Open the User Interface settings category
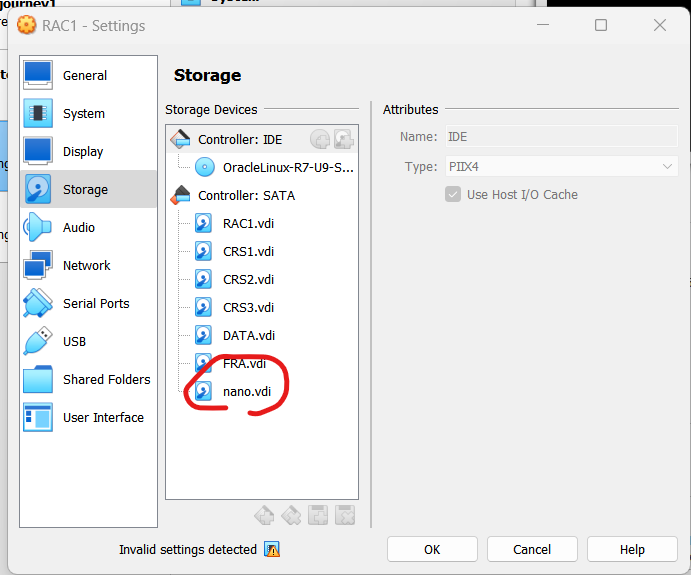 click(88, 417)
